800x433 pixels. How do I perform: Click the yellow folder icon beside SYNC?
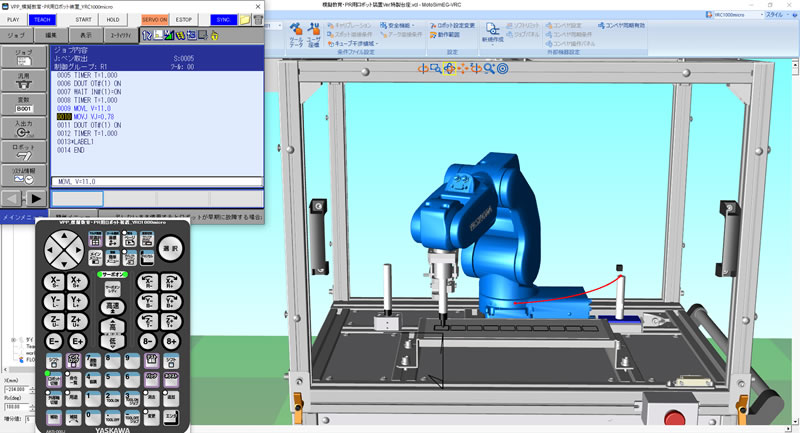pos(245,19)
